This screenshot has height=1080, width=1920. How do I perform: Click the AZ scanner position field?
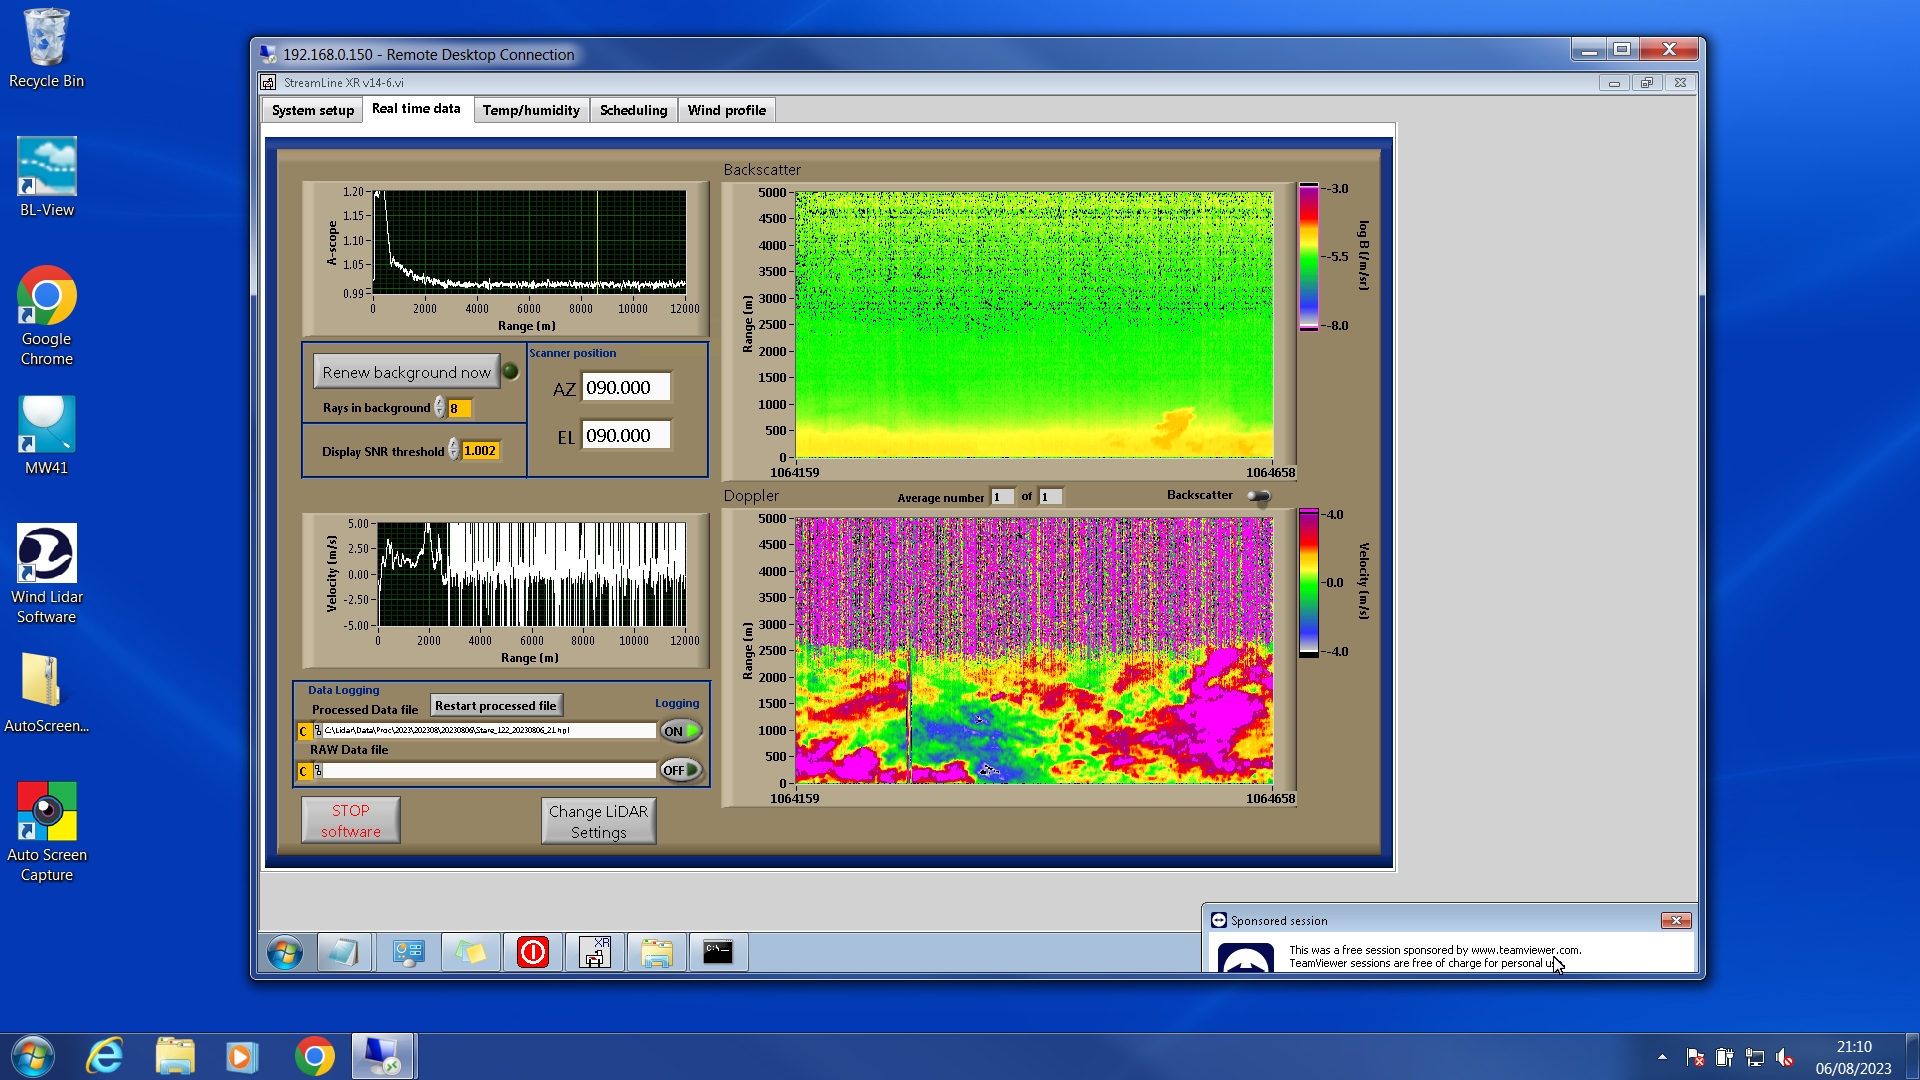[625, 387]
